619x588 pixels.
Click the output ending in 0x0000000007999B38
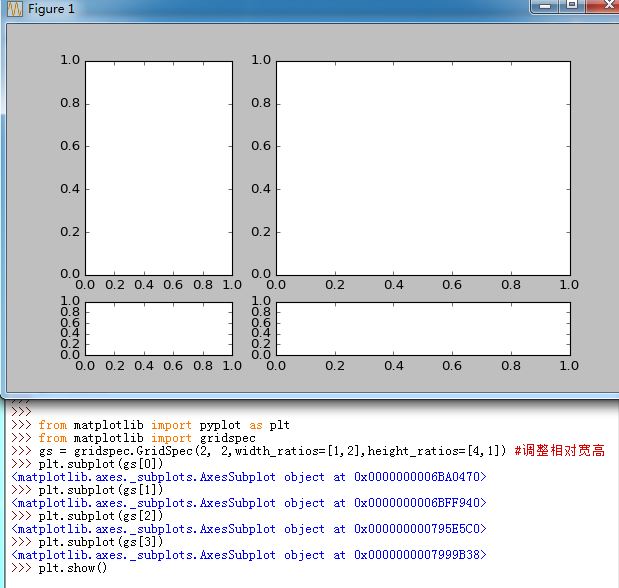(x=249, y=555)
